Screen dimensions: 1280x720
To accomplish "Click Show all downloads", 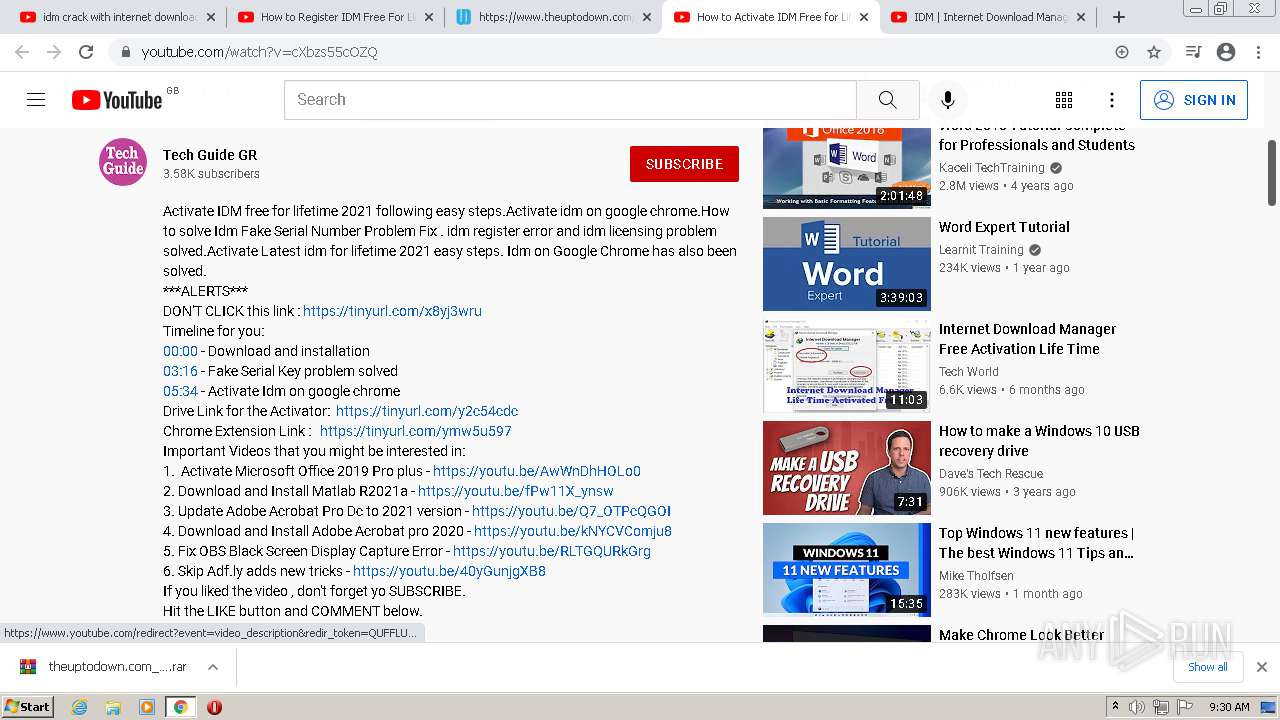I will pos(1208,667).
